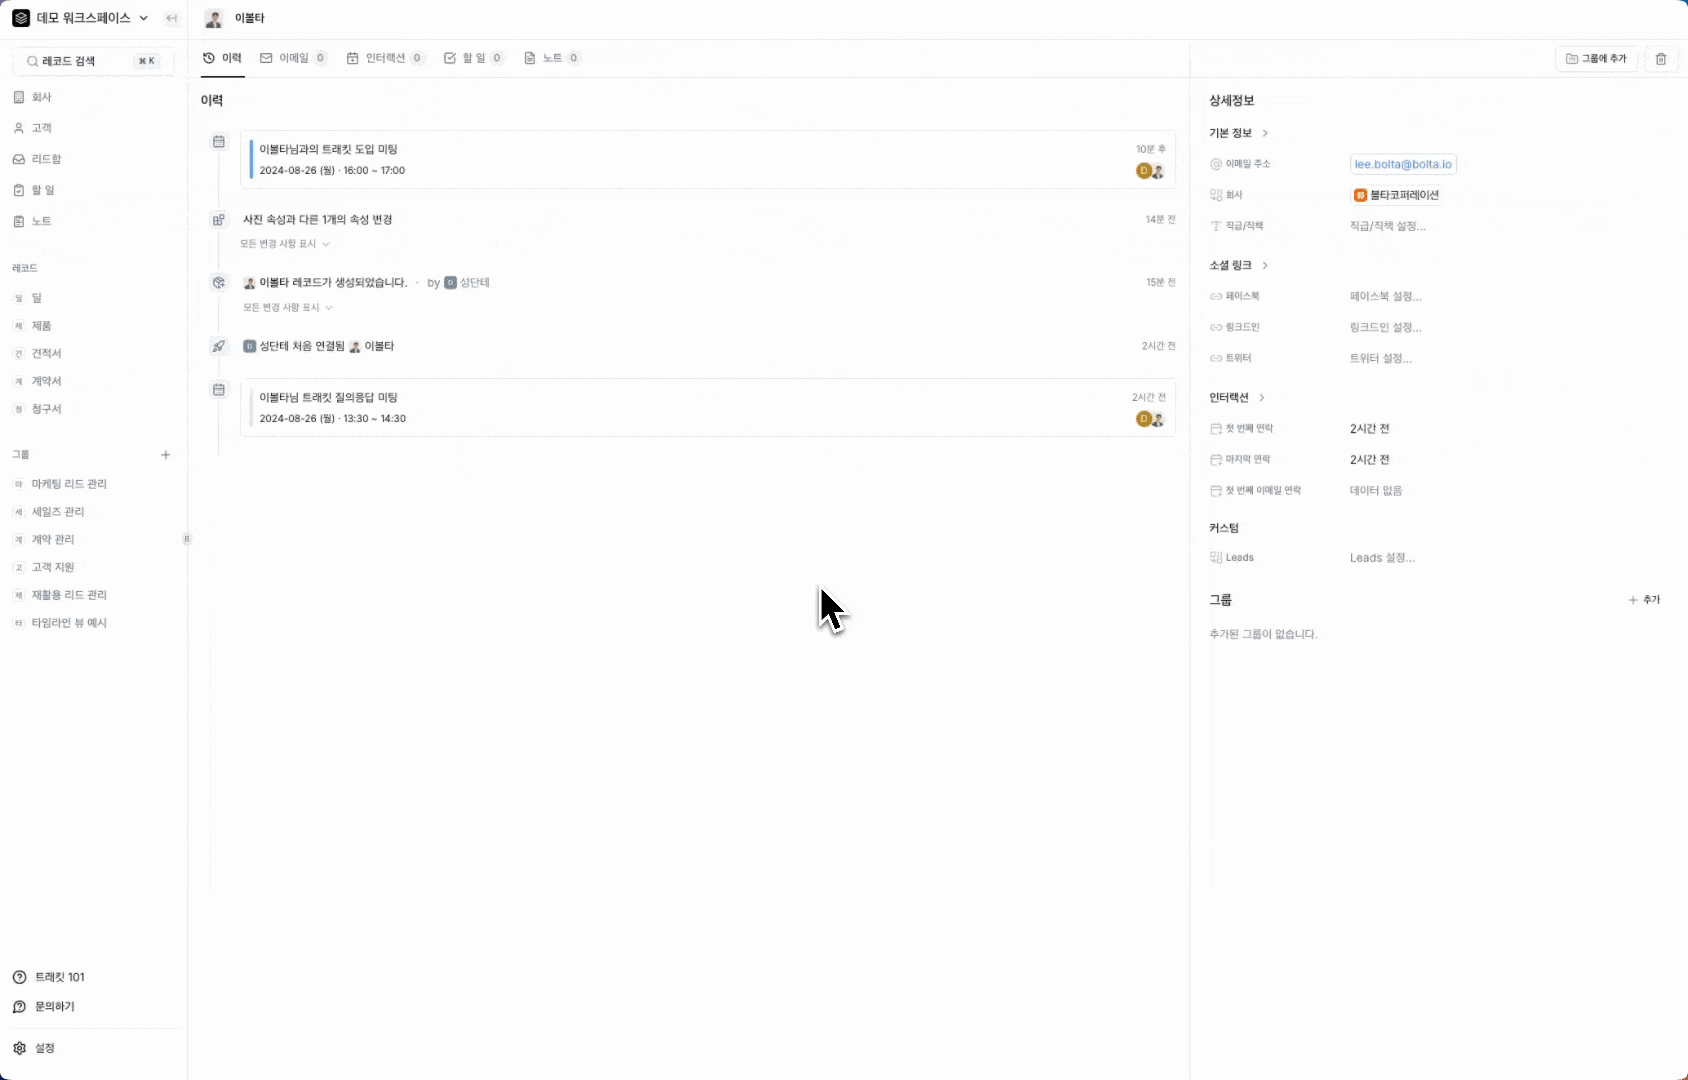Click the trash delete icon
Viewport: 1688px width, 1080px height.
(1661, 59)
